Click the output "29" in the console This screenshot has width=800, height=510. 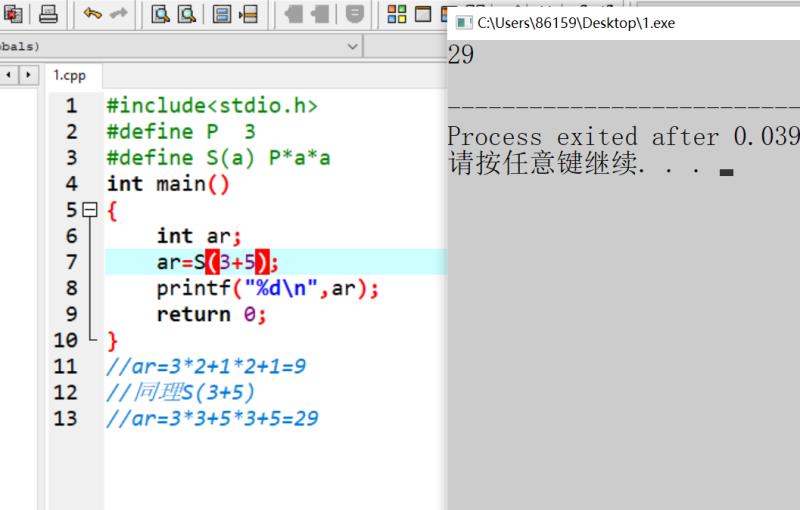pos(461,55)
